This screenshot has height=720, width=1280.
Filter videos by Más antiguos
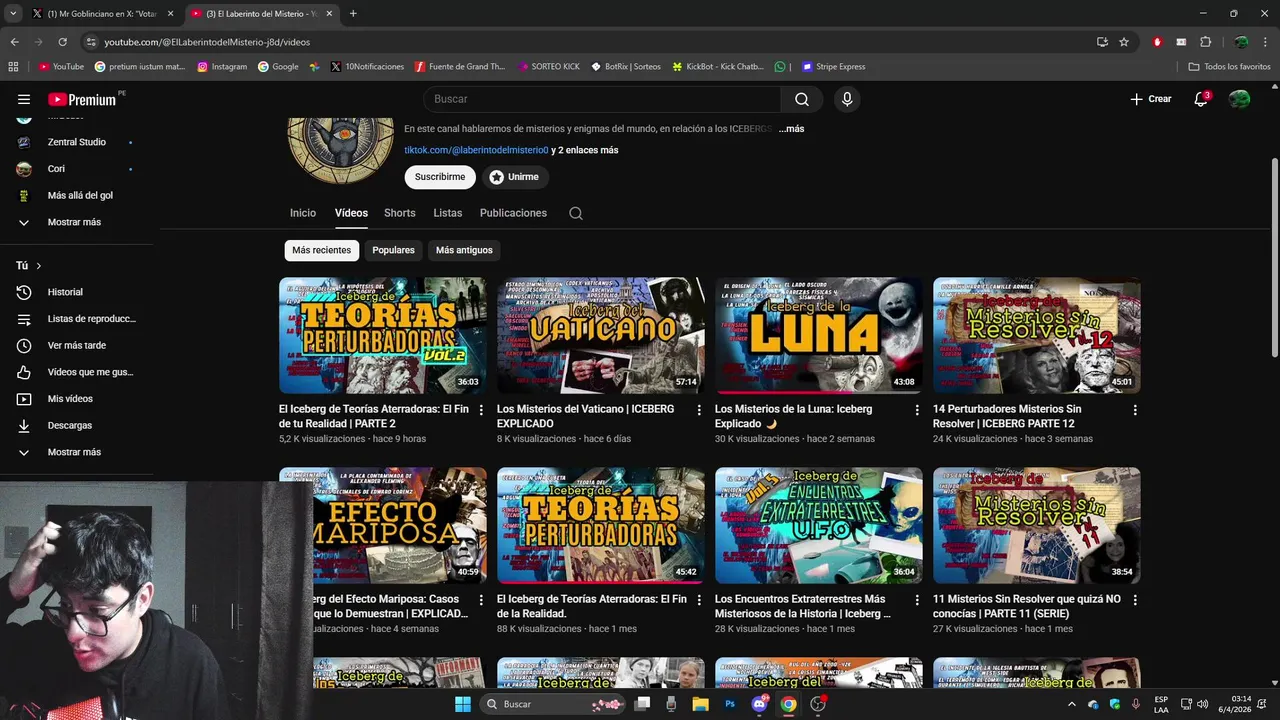click(464, 250)
